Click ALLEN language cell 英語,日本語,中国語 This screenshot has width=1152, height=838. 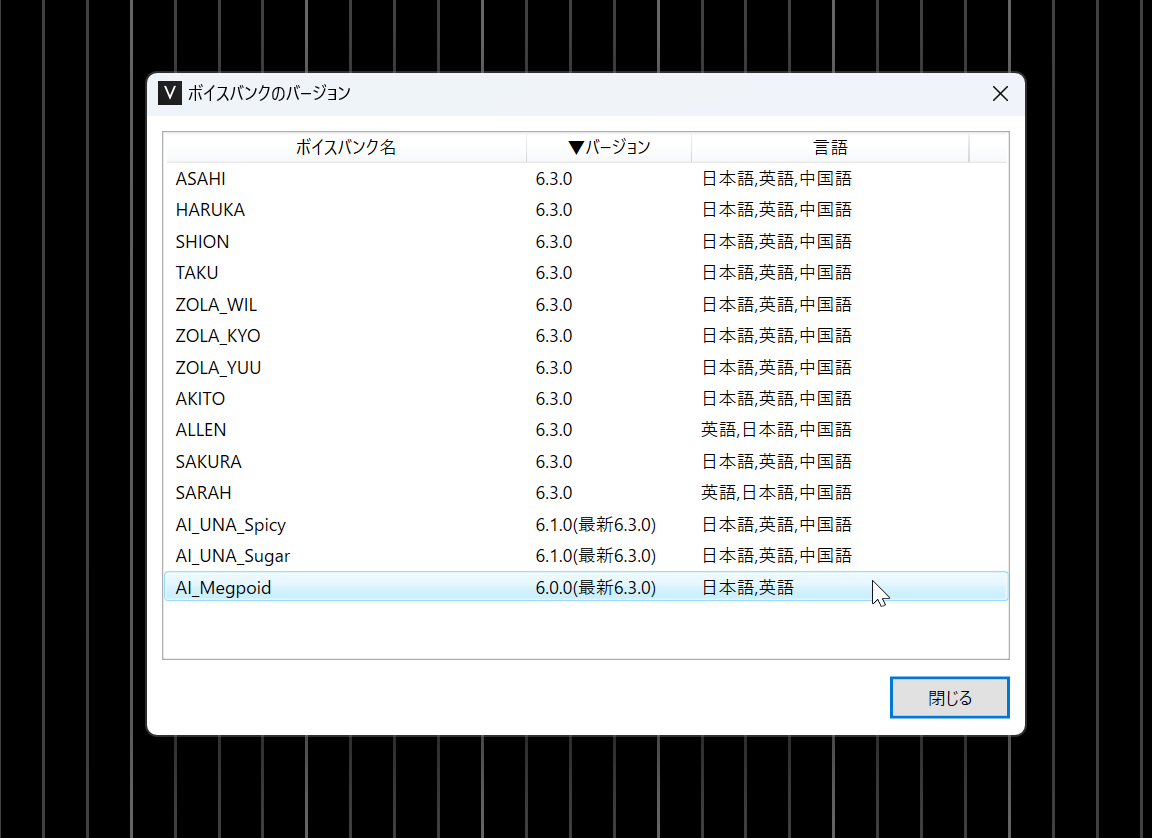tap(777, 430)
